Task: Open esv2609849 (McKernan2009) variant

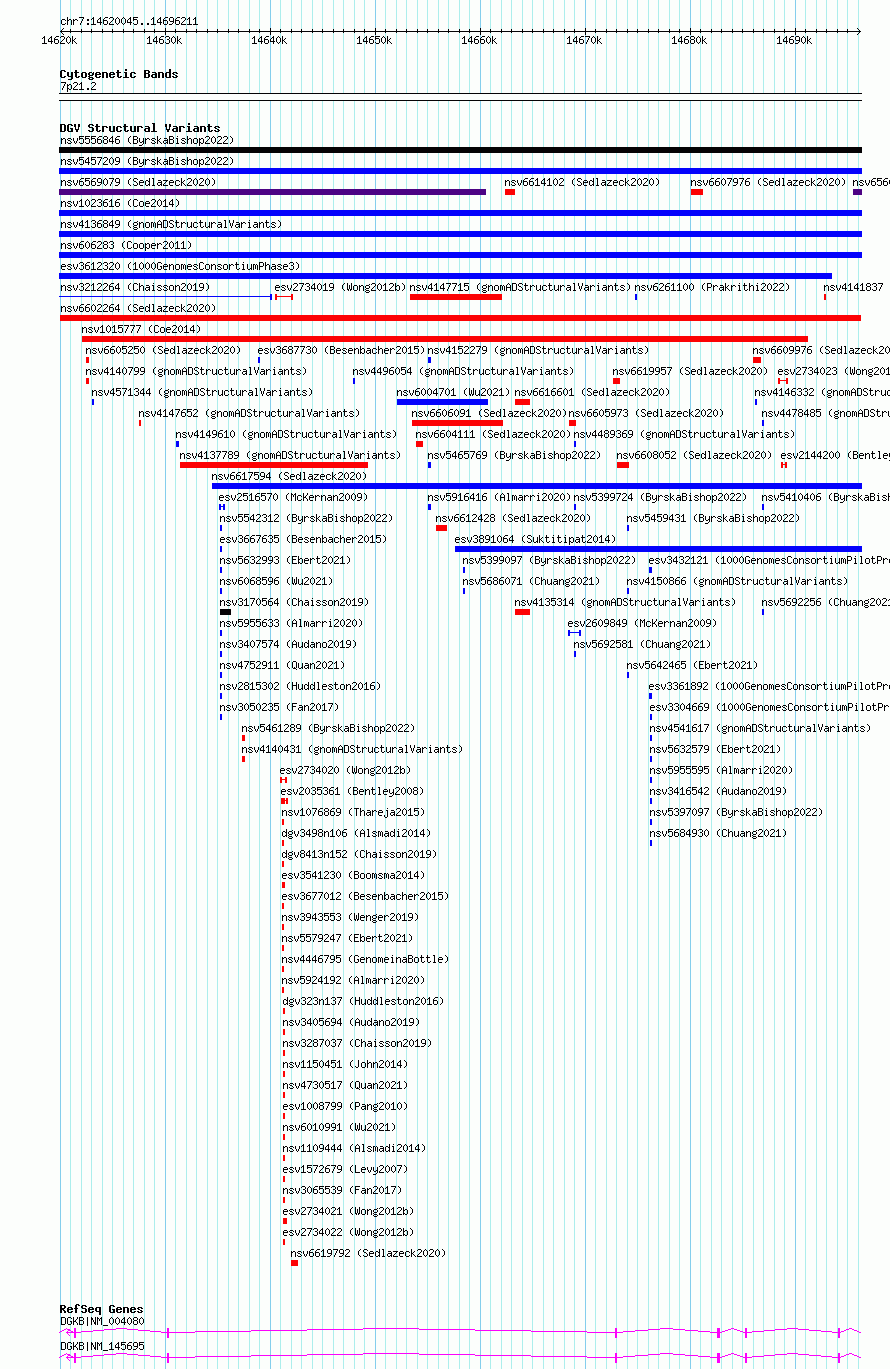Action: click(642, 623)
